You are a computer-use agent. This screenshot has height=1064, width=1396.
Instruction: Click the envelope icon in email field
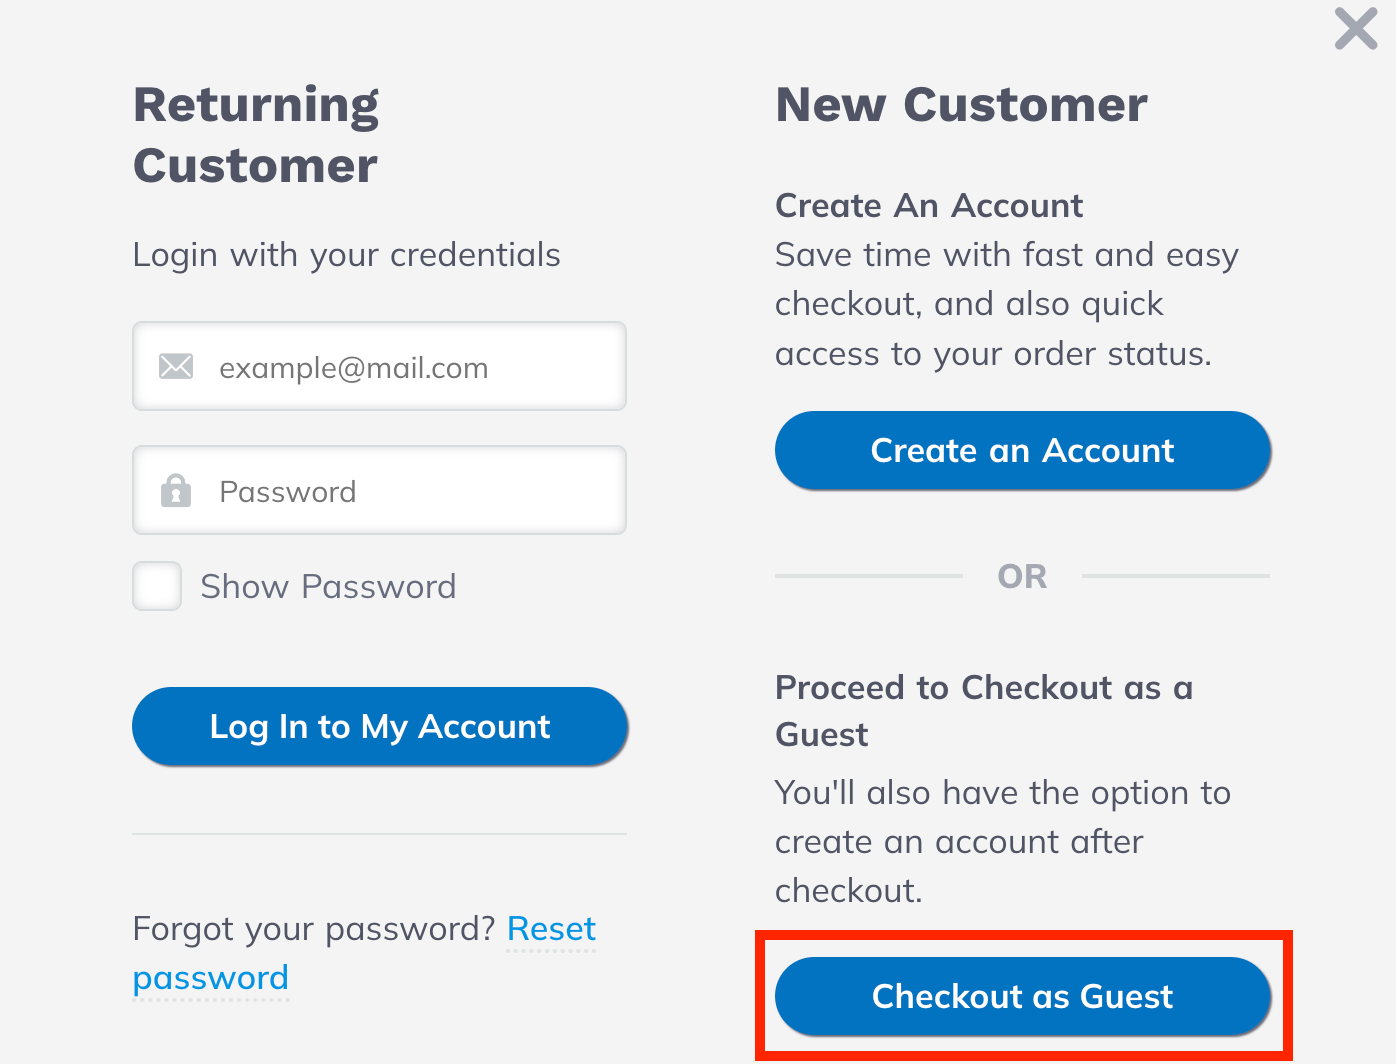176,367
